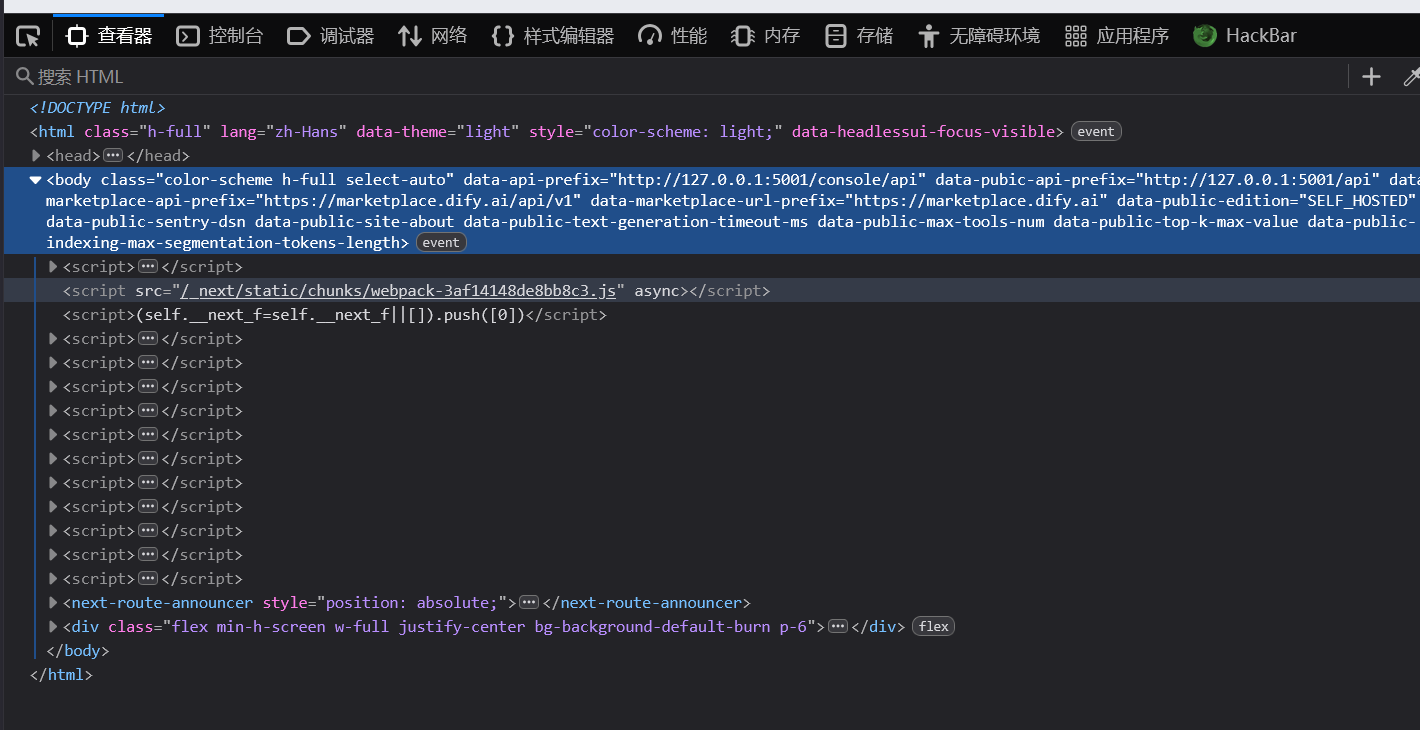Viewport: 1420px width, 730px height.
Task: Click the data-public-text-generation-timeout-ms attribute
Action: click(x=636, y=222)
